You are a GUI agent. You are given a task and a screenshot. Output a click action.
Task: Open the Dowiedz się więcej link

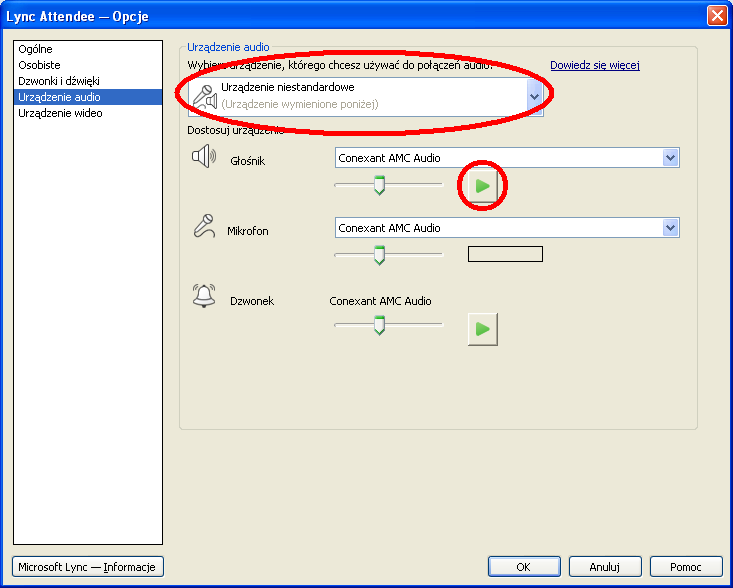(x=595, y=65)
